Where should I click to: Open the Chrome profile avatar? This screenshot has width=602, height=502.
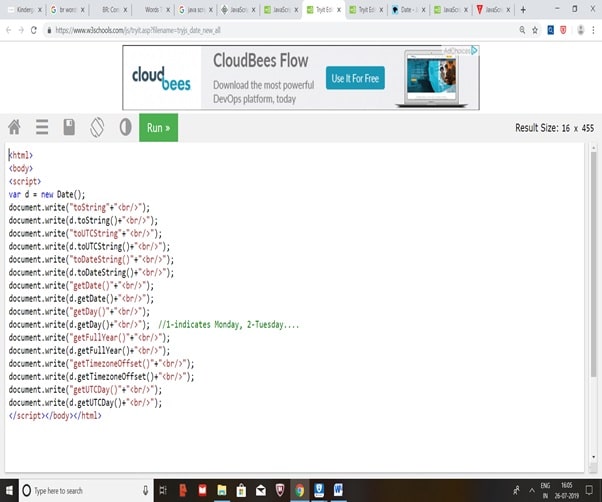[580, 30]
